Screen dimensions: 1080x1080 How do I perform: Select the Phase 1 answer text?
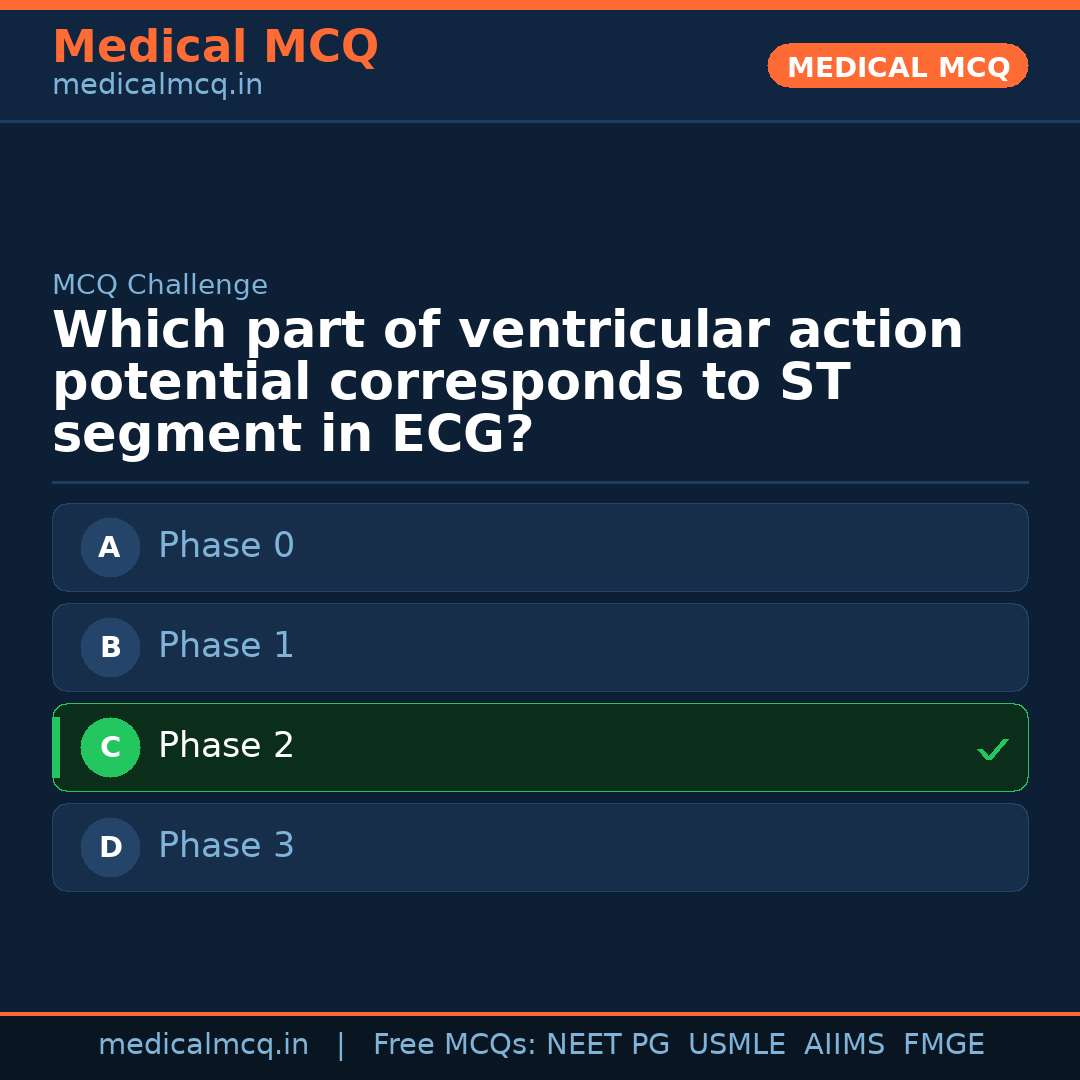[x=226, y=646]
